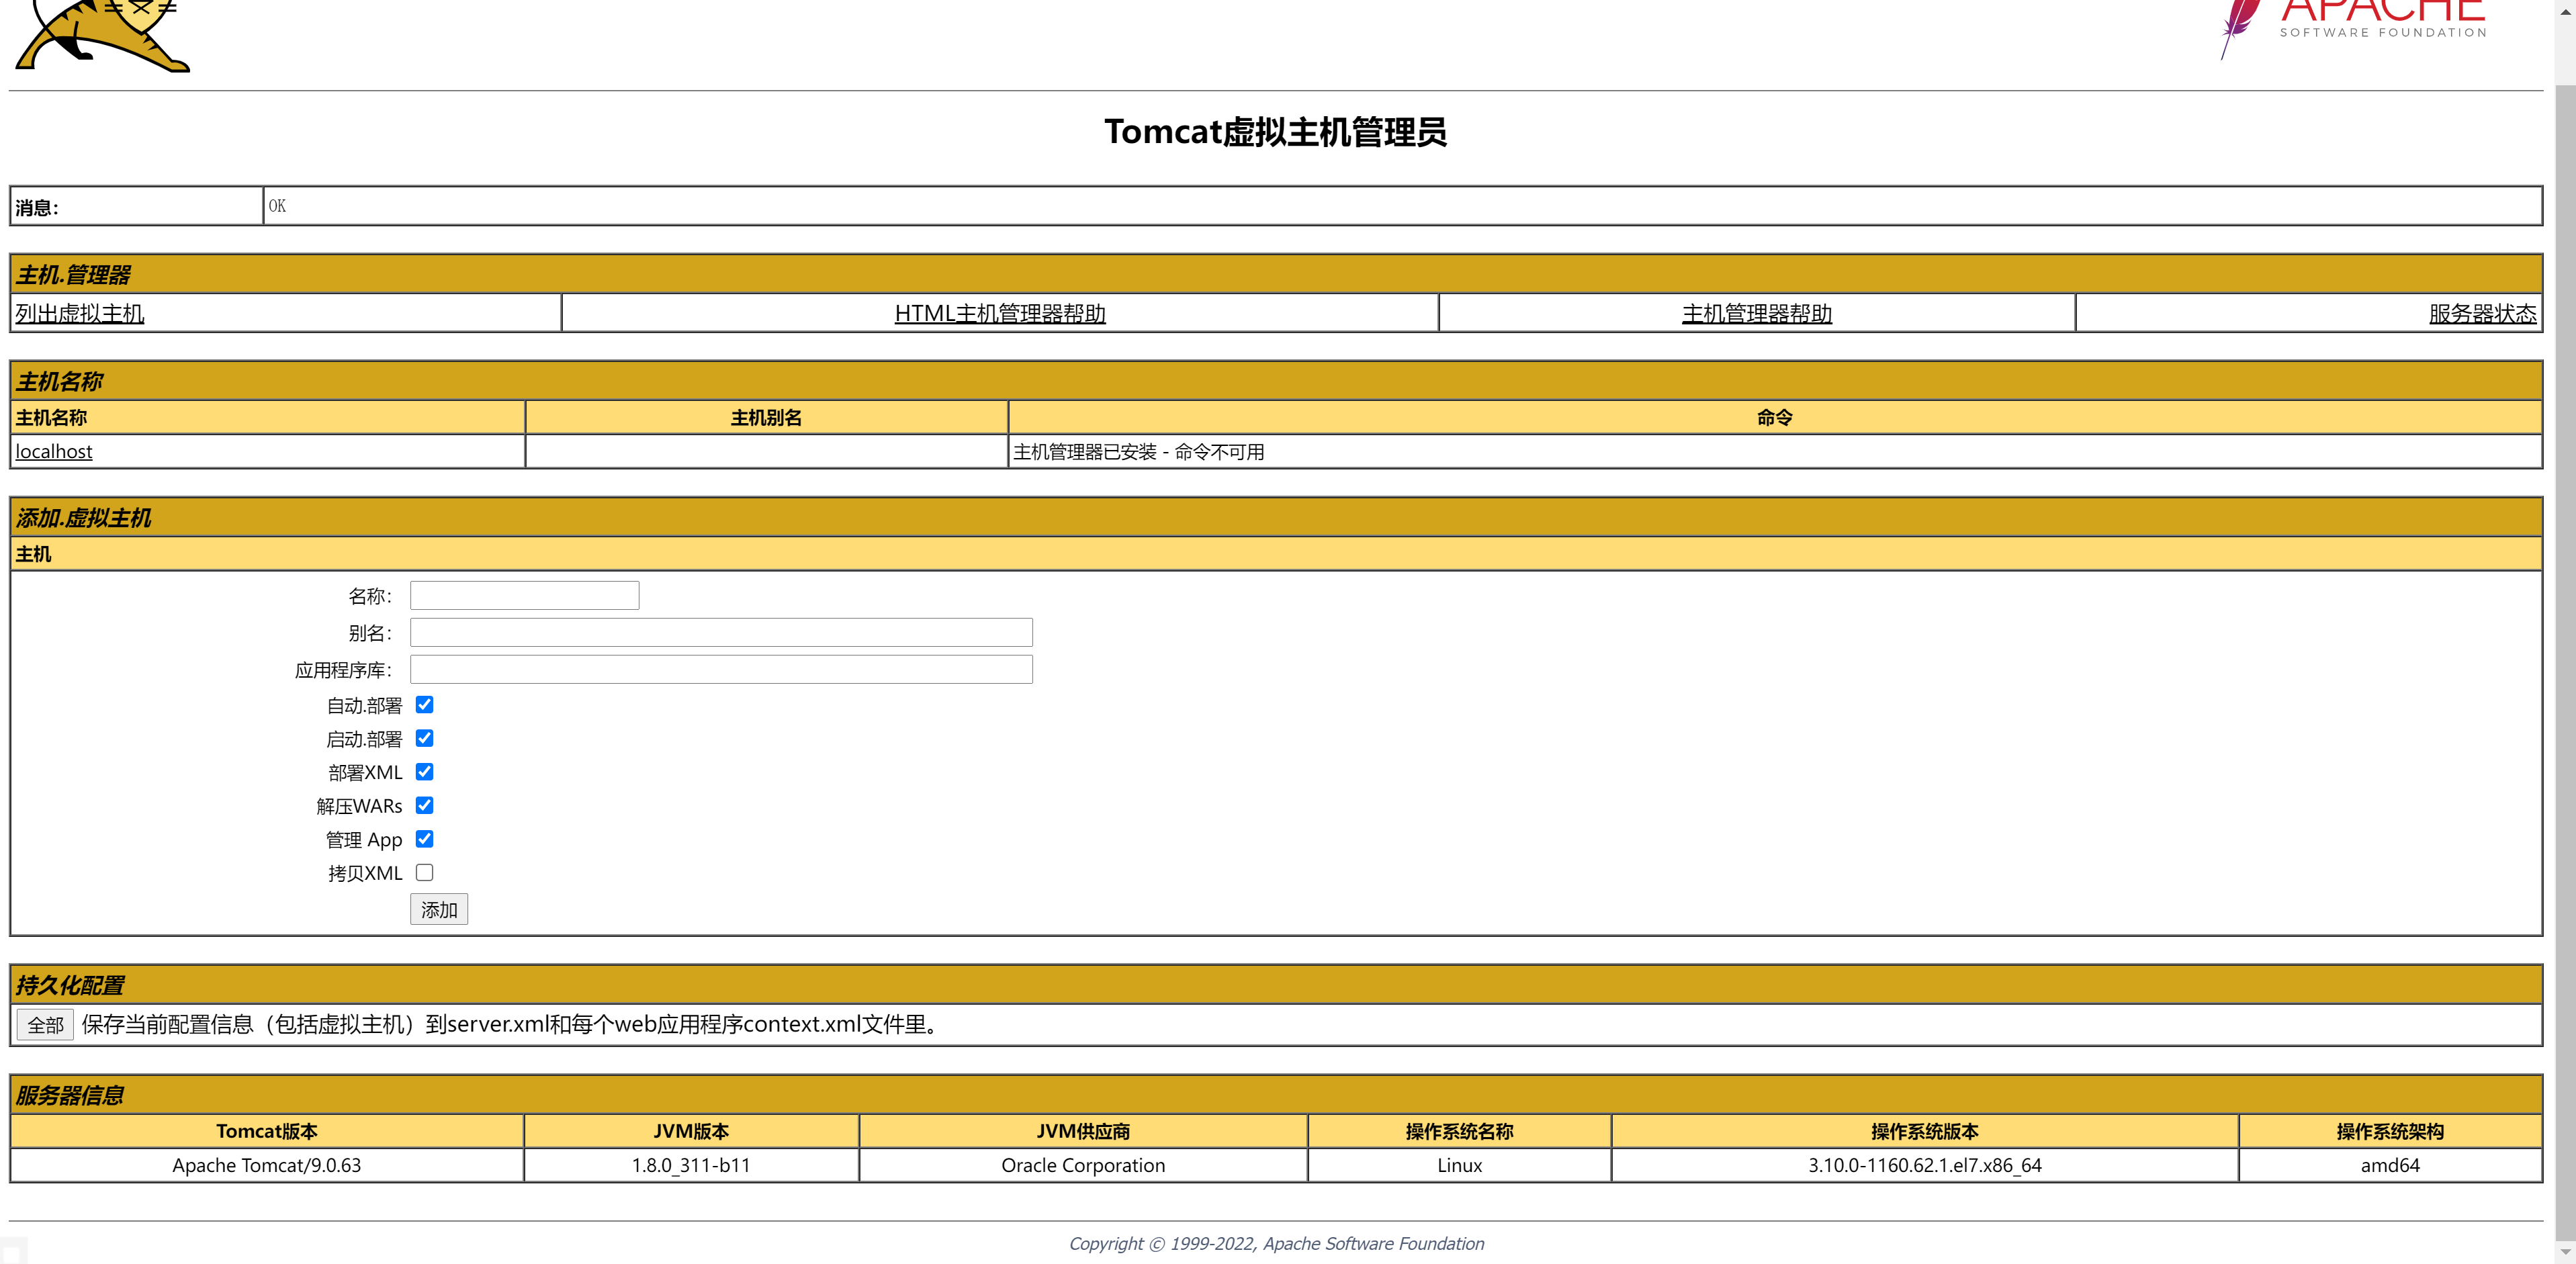This screenshot has height=1264, width=2576.
Task: Focus the 应用程序库 input field
Action: click(x=721, y=669)
